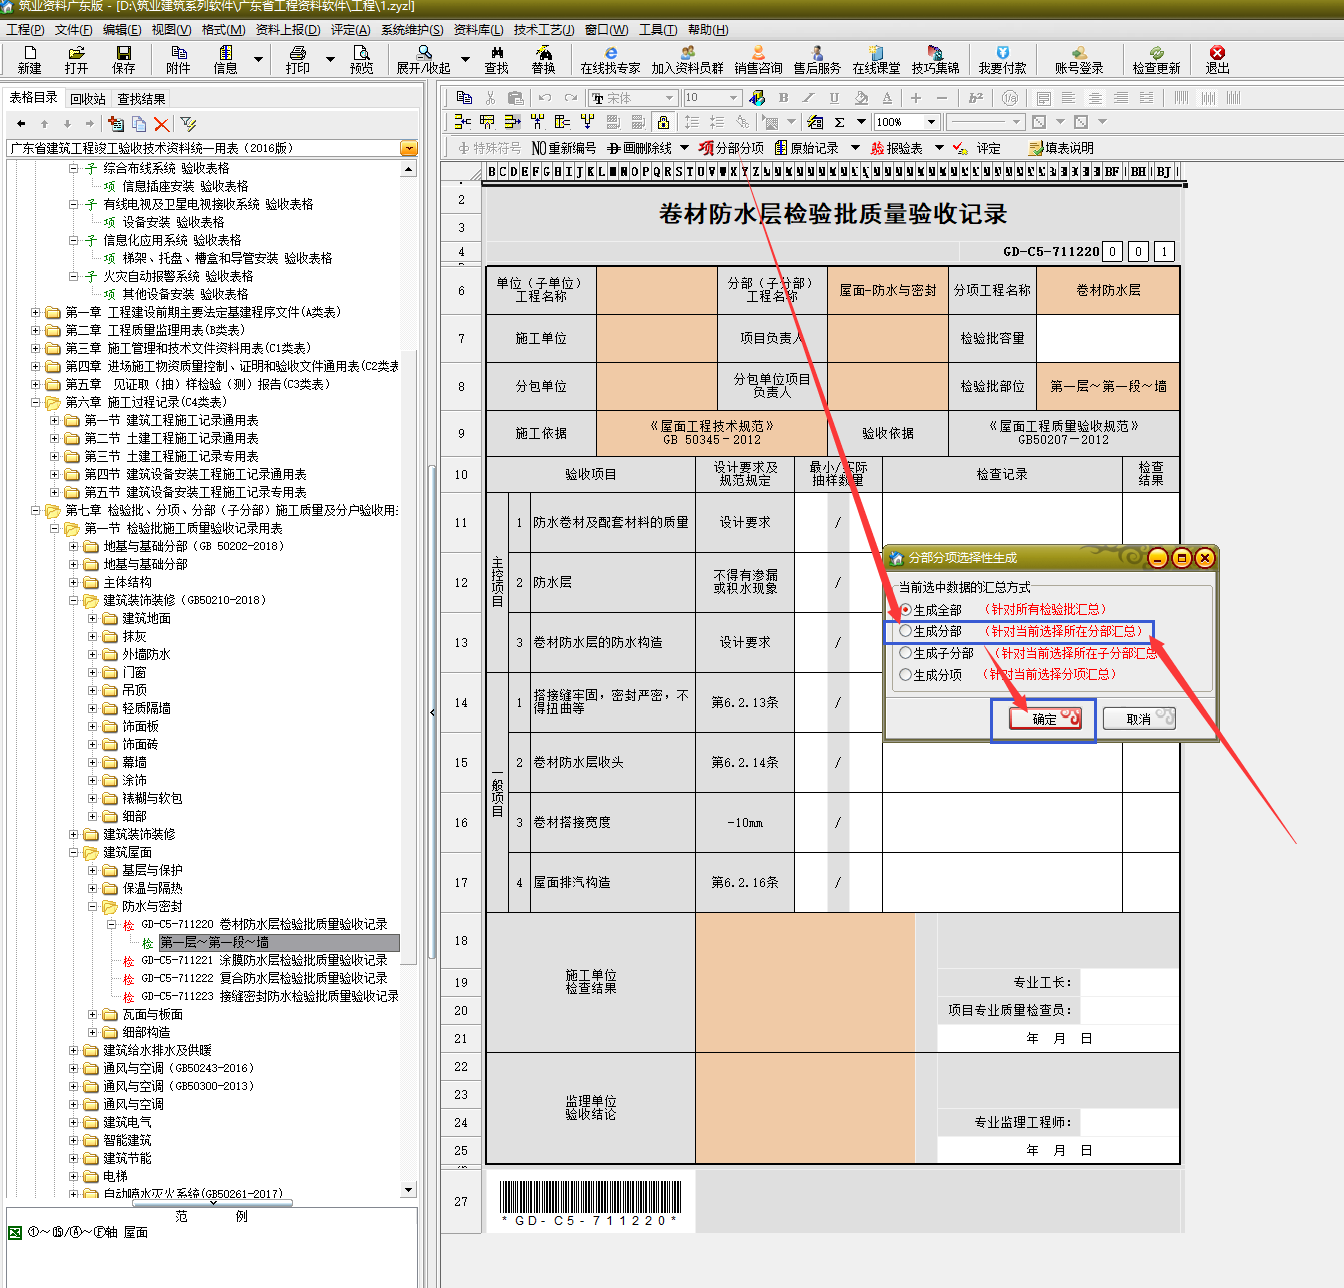Viewport: 1344px width, 1288px height.
Task: Open the dropdown arrow next to 展开/收起
Action: [x=464, y=60]
